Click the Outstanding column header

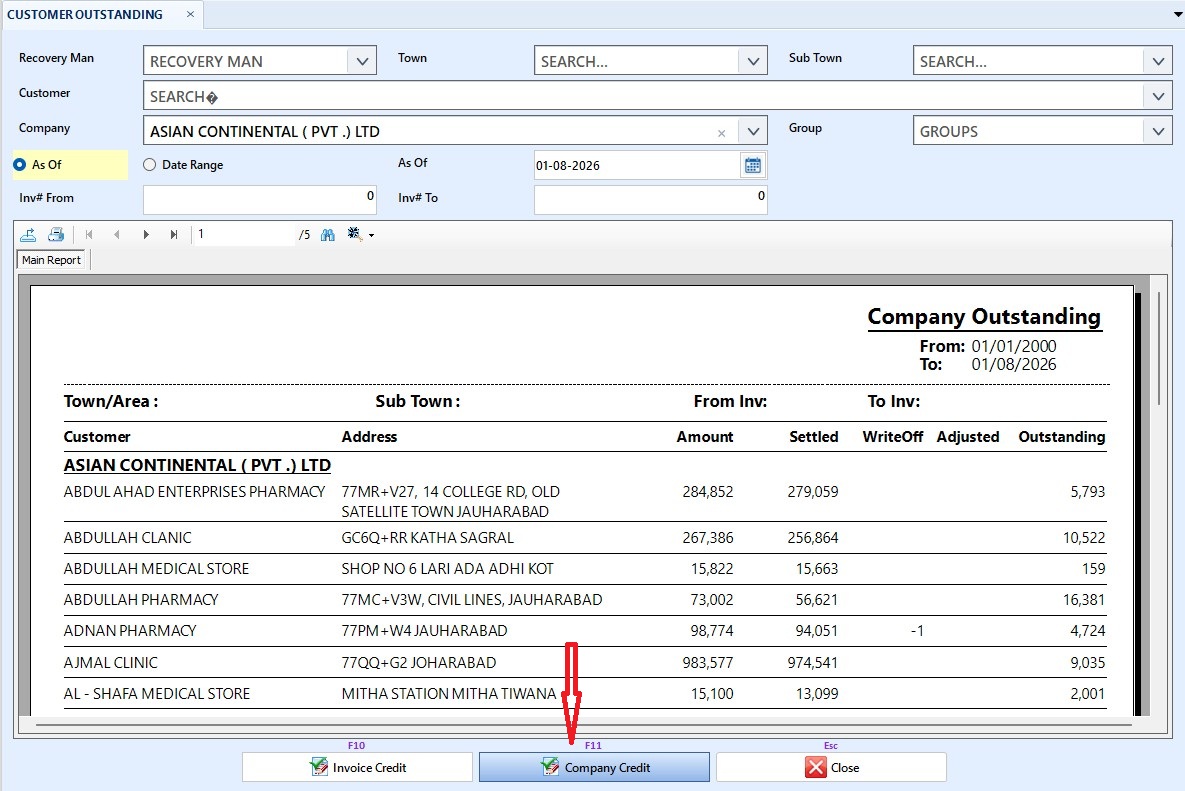[1062, 437]
